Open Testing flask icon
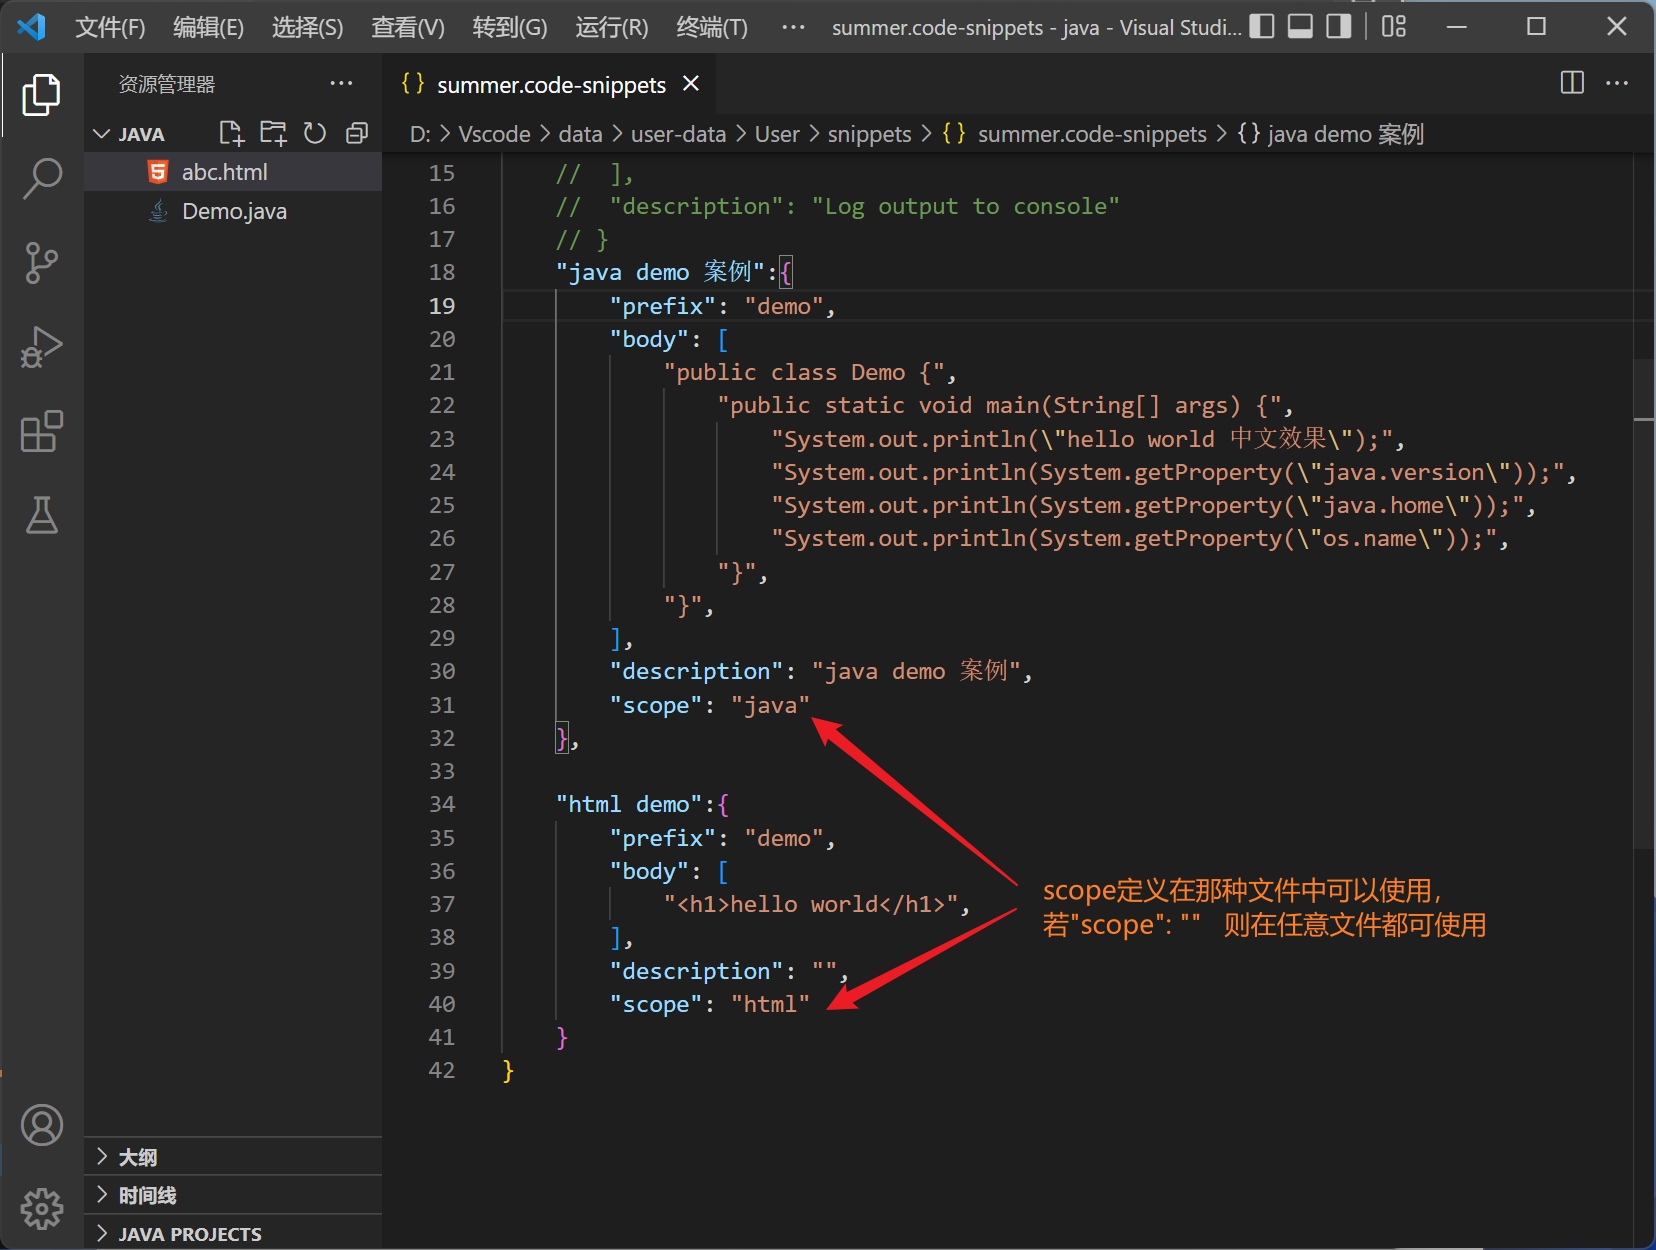The width and height of the screenshot is (1656, 1250). [x=41, y=514]
